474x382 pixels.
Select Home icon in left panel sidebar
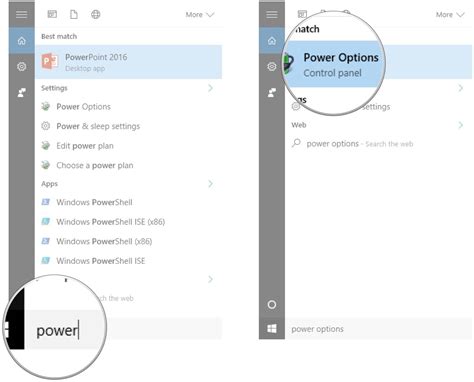click(x=22, y=41)
